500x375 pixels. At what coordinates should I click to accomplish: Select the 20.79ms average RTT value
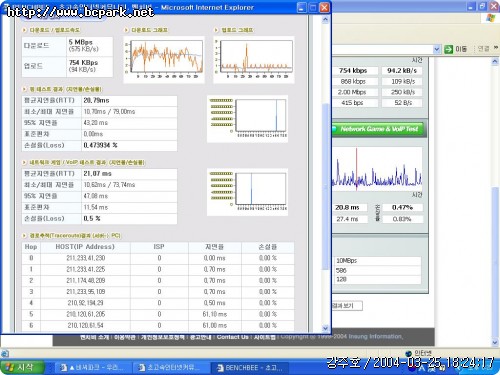pos(96,100)
